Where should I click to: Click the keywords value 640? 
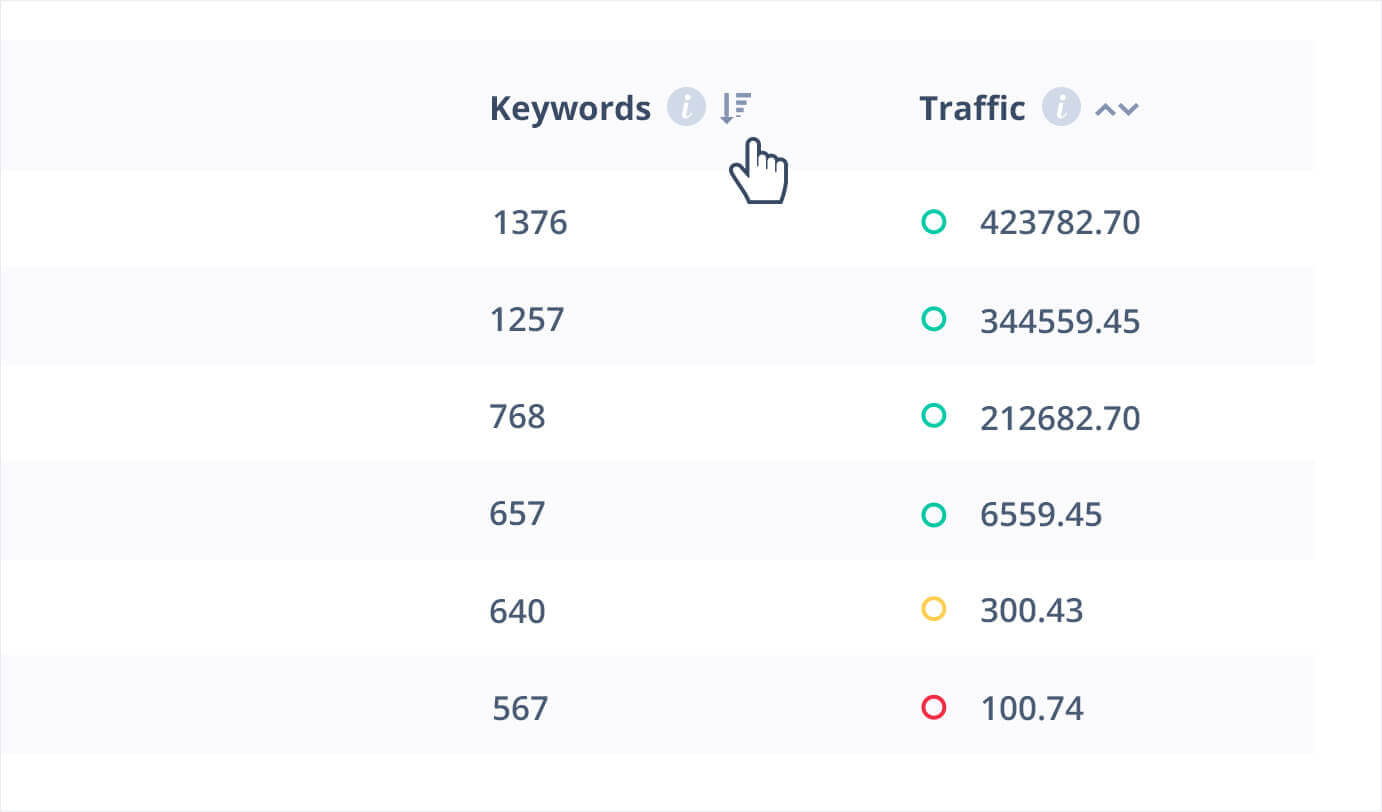517,611
